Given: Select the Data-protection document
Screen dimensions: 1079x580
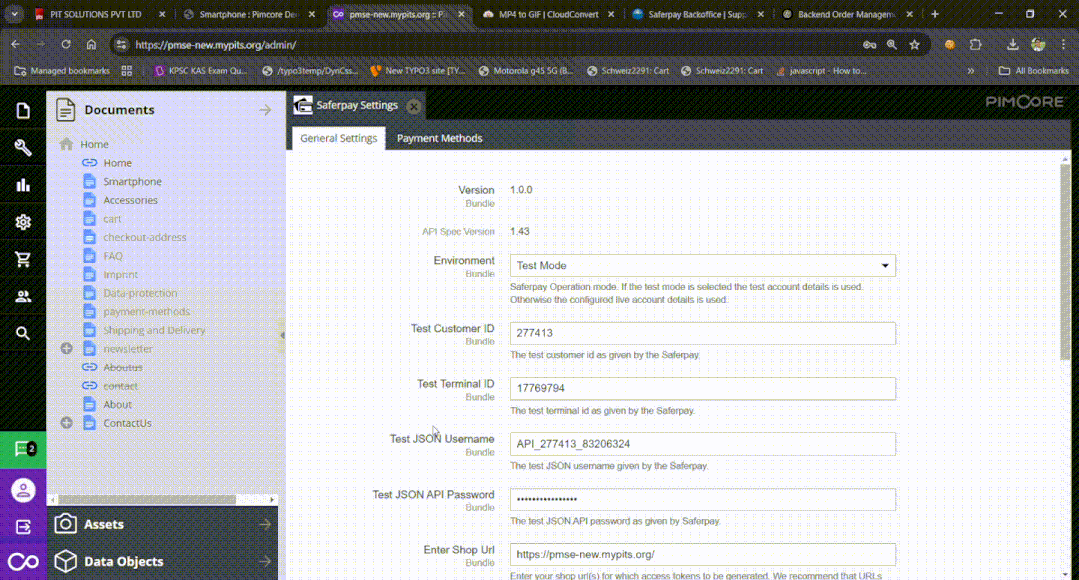Looking at the screenshot, I should (140, 293).
